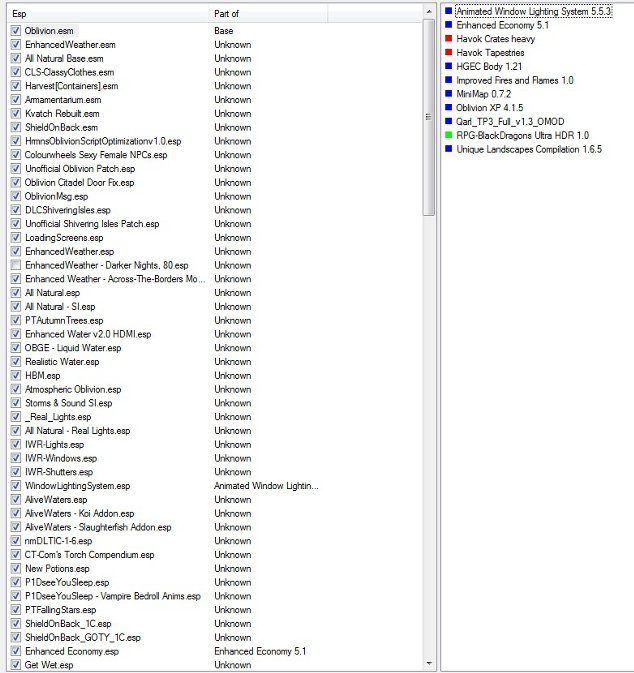This screenshot has height=673, width=634.
Task: Select Enhanced Economy 5.1 in mod list
Action: pyautogui.click(x=503, y=25)
